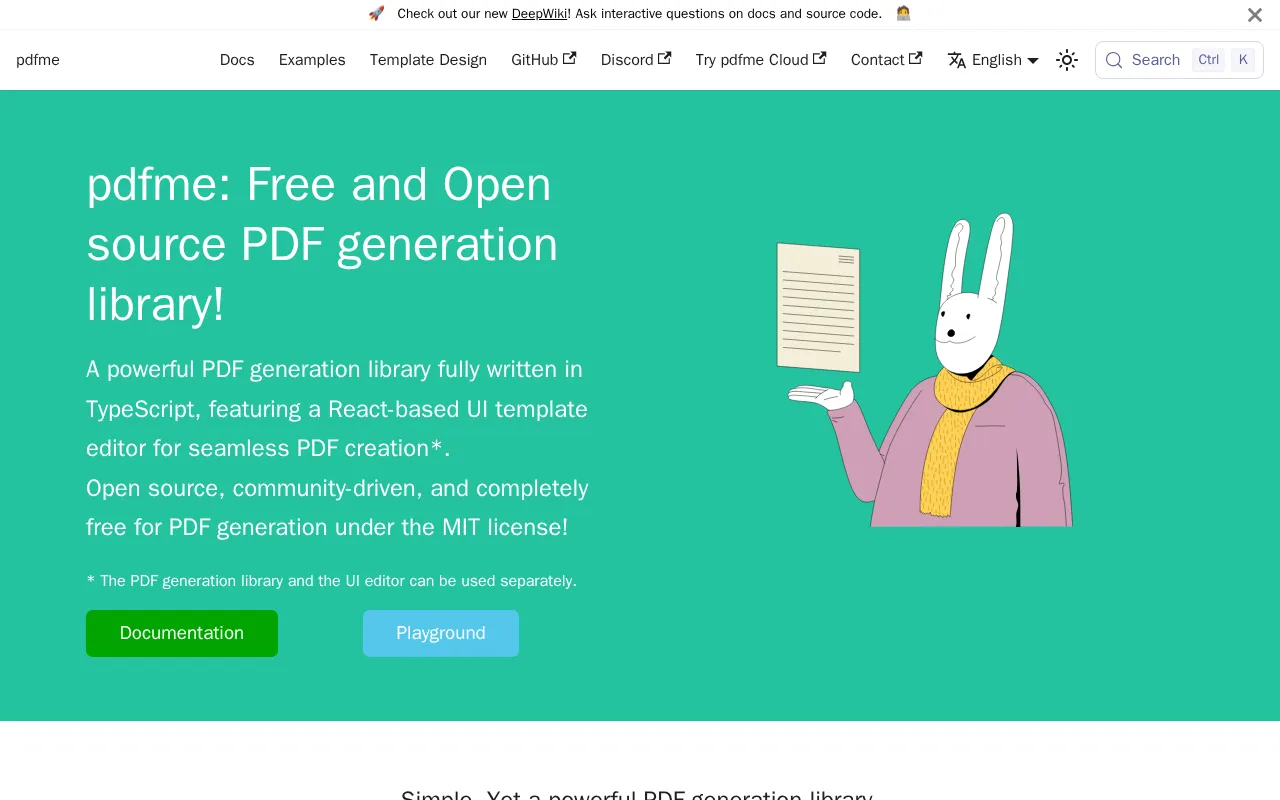Image resolution: width=1280 pixels, height=800 pixels.
Task: Click the 'pdfme: Free and Open source' heading
Action: (322, 244)
